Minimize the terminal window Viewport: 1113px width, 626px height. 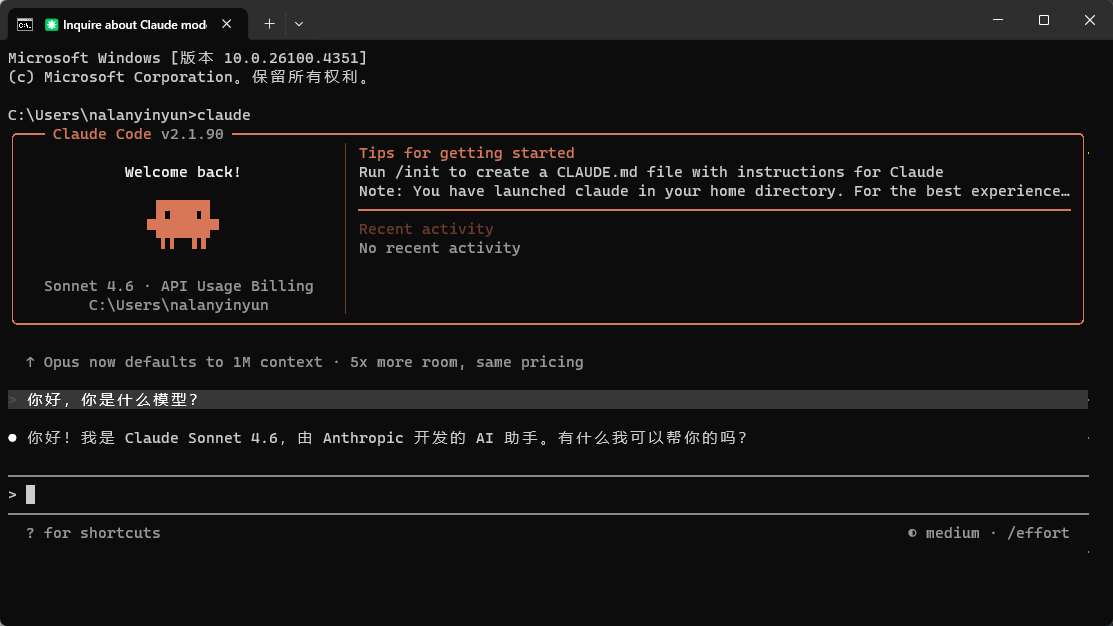pyautogui.click(x=998, y=20)
